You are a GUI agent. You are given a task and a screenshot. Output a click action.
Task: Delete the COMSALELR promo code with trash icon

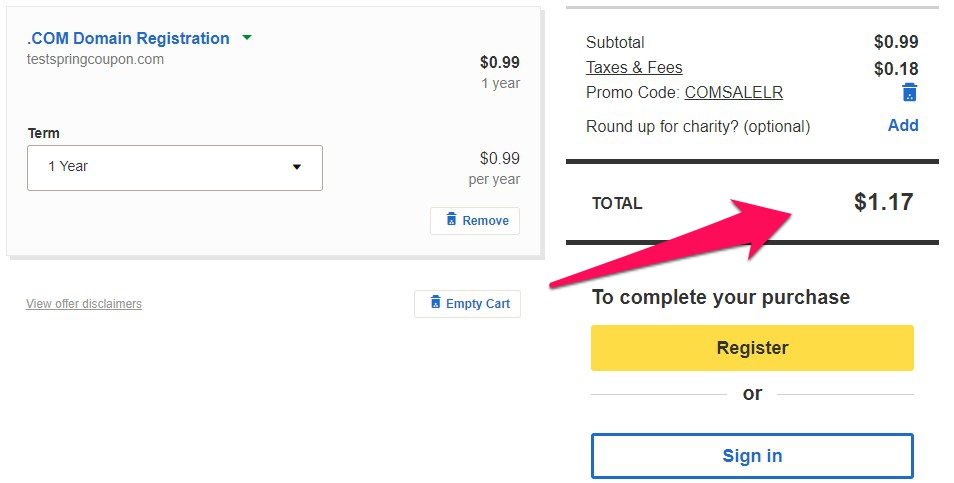pos(909,92)
